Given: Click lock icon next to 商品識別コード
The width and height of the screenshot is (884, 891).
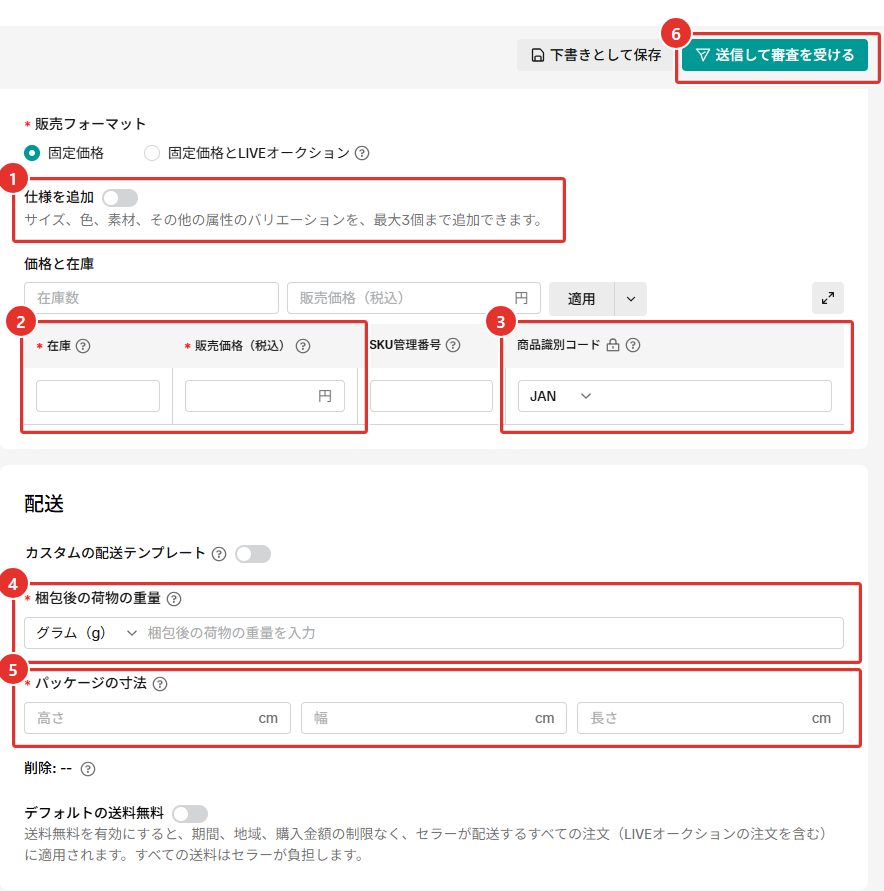Looking at the screenshot, I should [612, 345].
